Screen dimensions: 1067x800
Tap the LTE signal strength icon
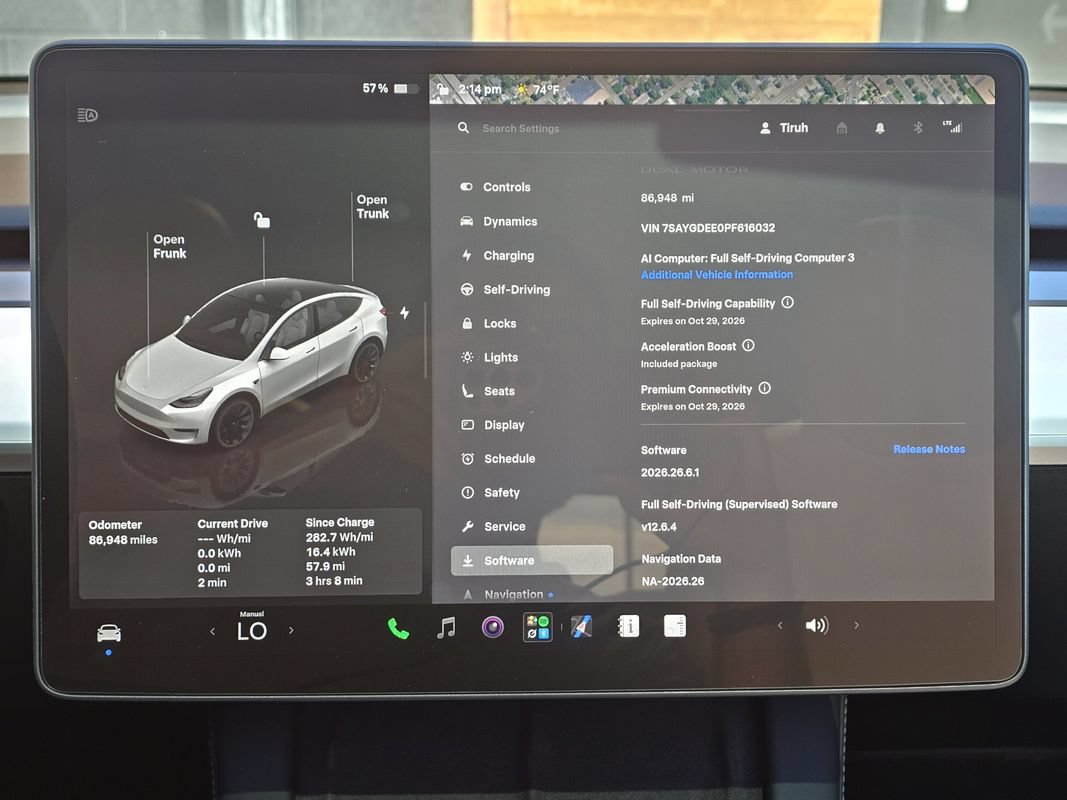click(953, 127)
